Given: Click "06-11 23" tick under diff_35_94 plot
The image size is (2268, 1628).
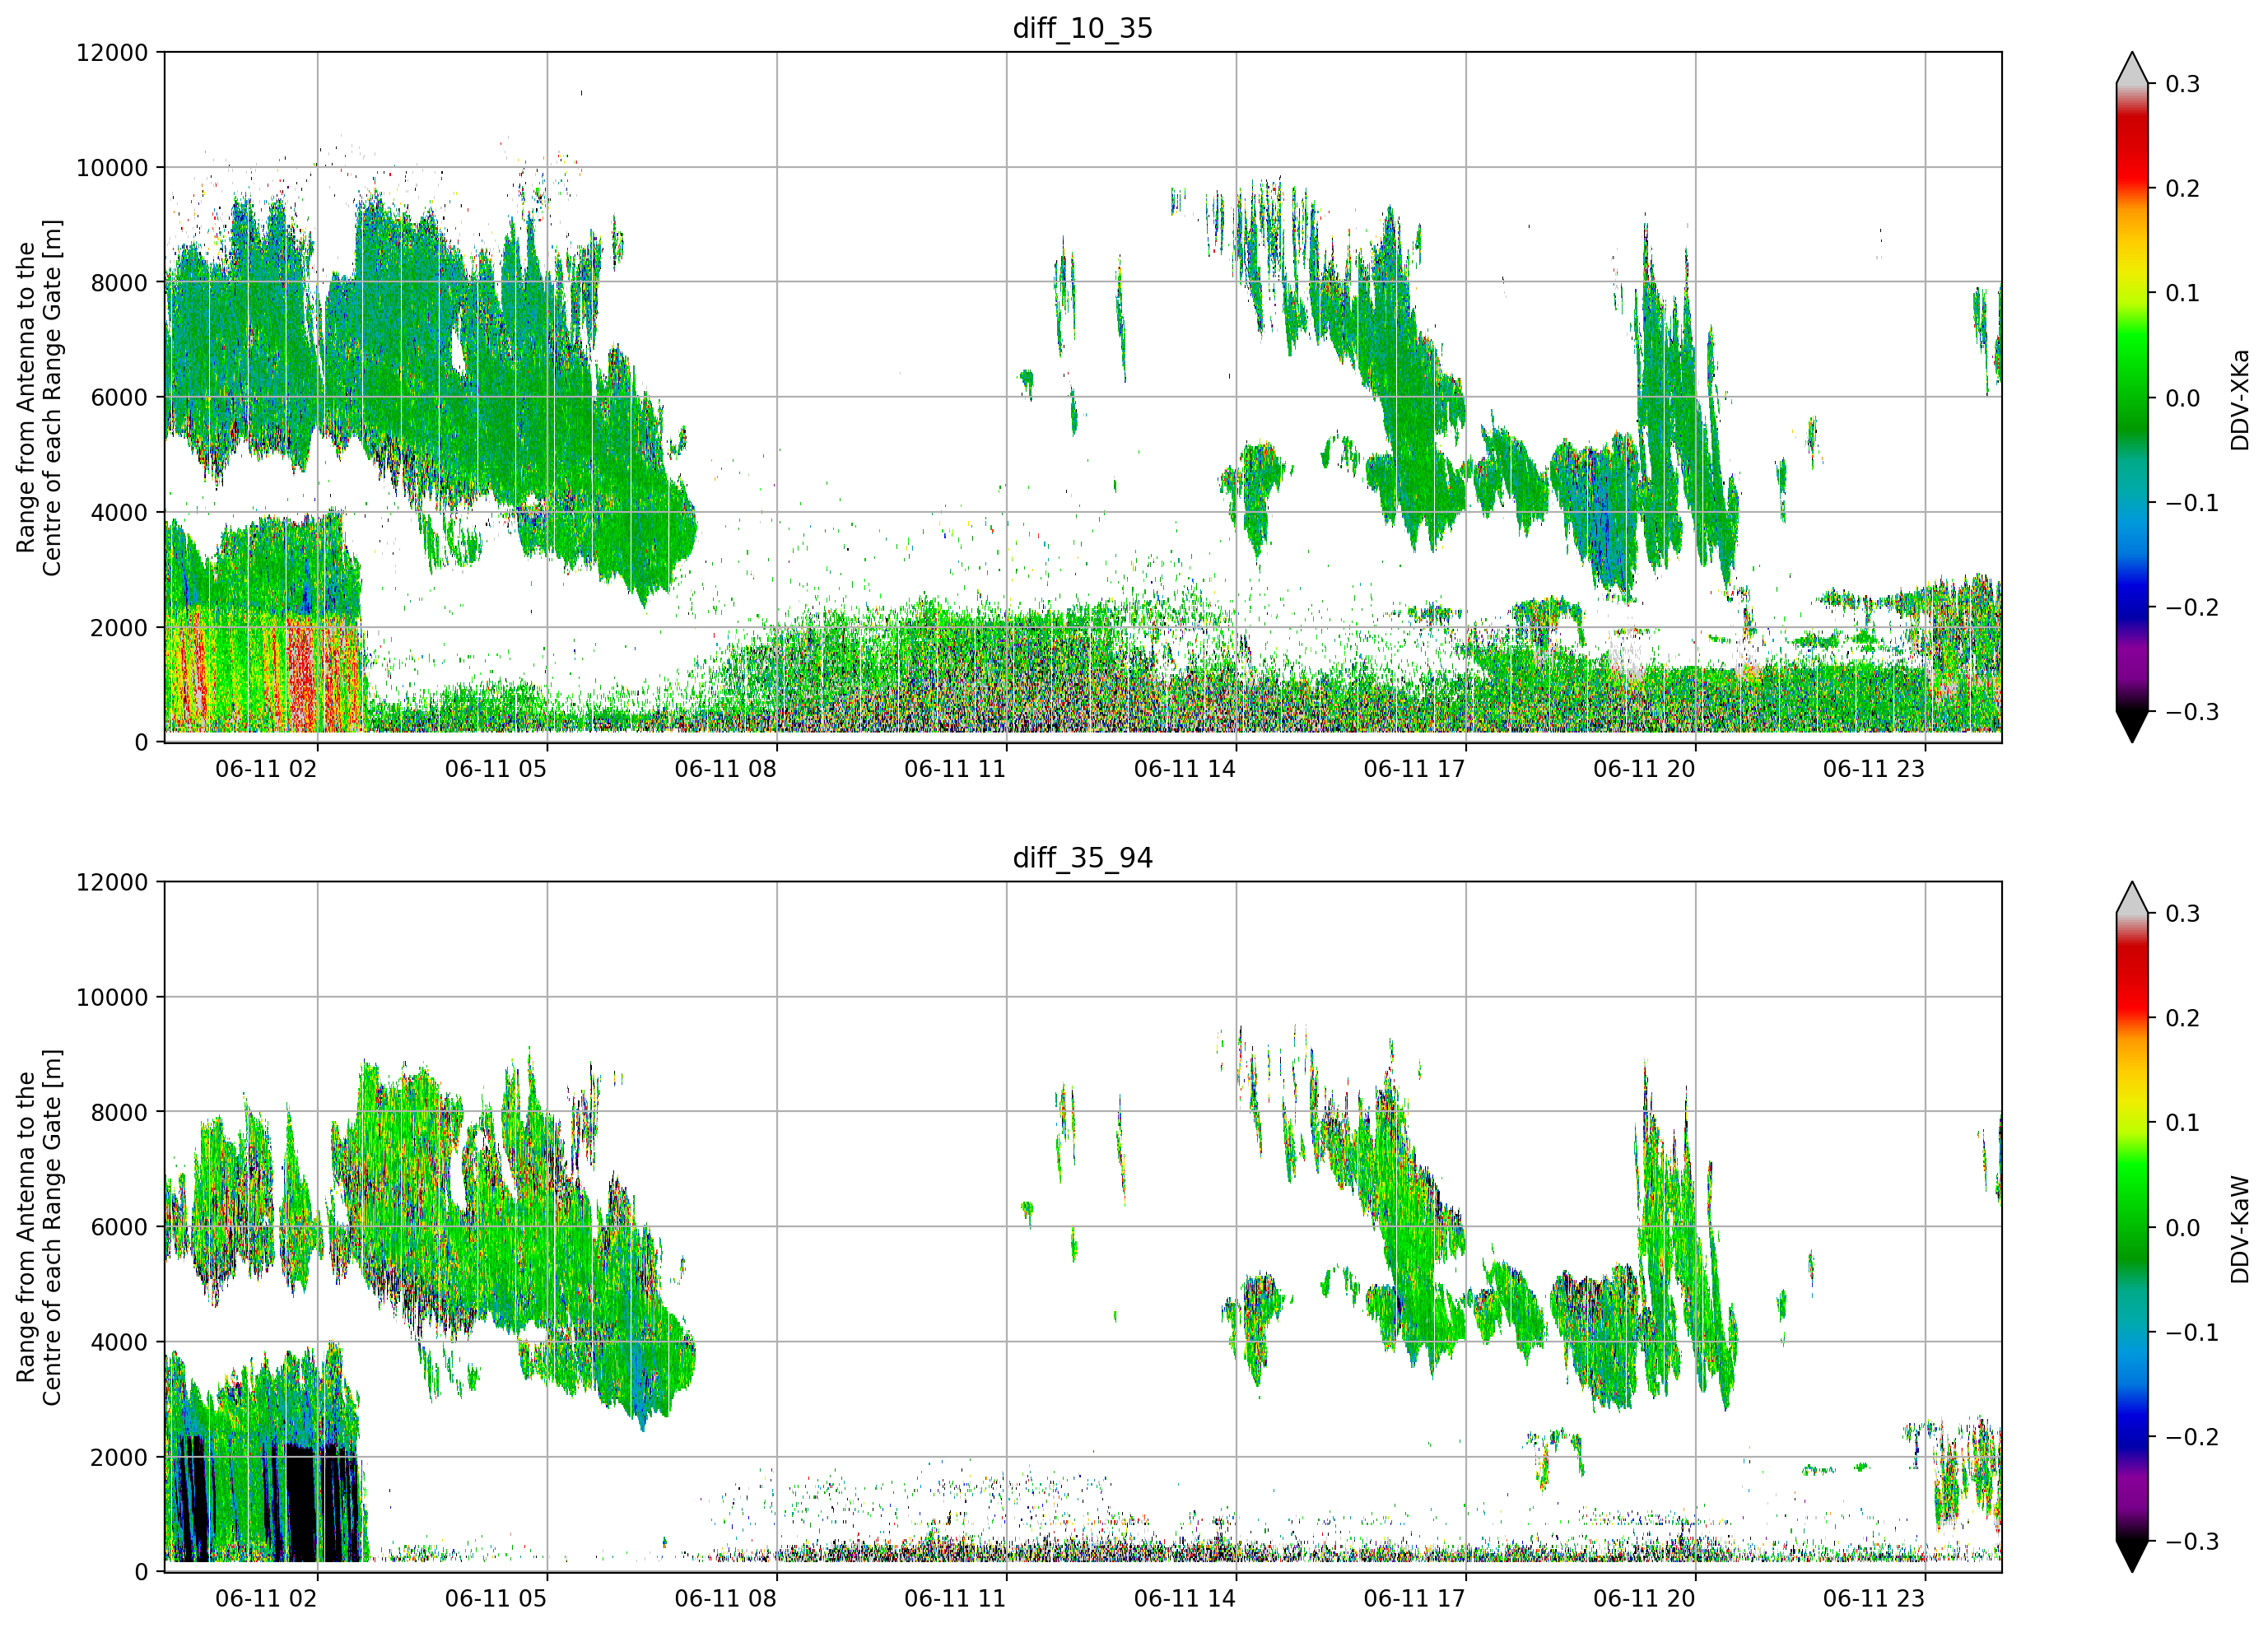Looking at the screenshot, I should pos(1874,1599).
